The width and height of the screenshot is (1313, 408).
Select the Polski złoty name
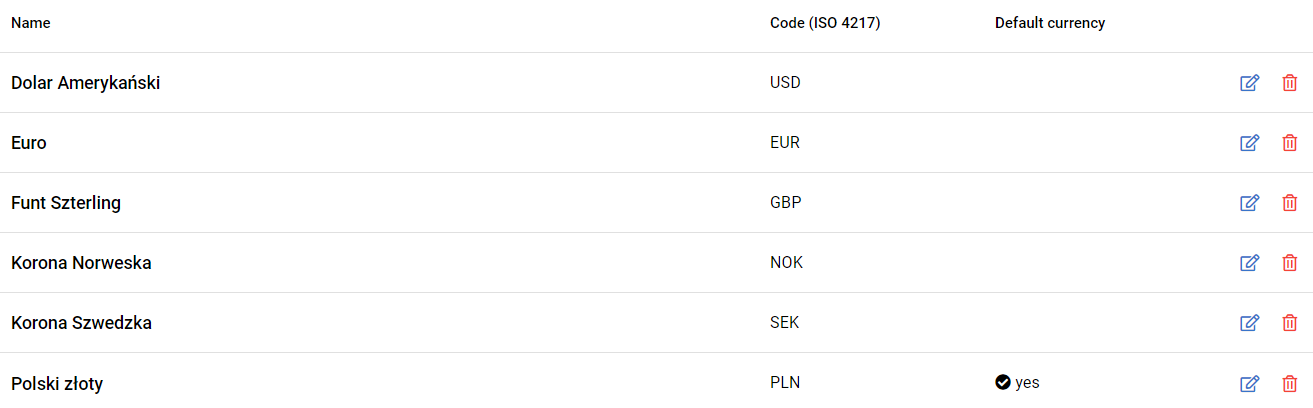(57, 383)
